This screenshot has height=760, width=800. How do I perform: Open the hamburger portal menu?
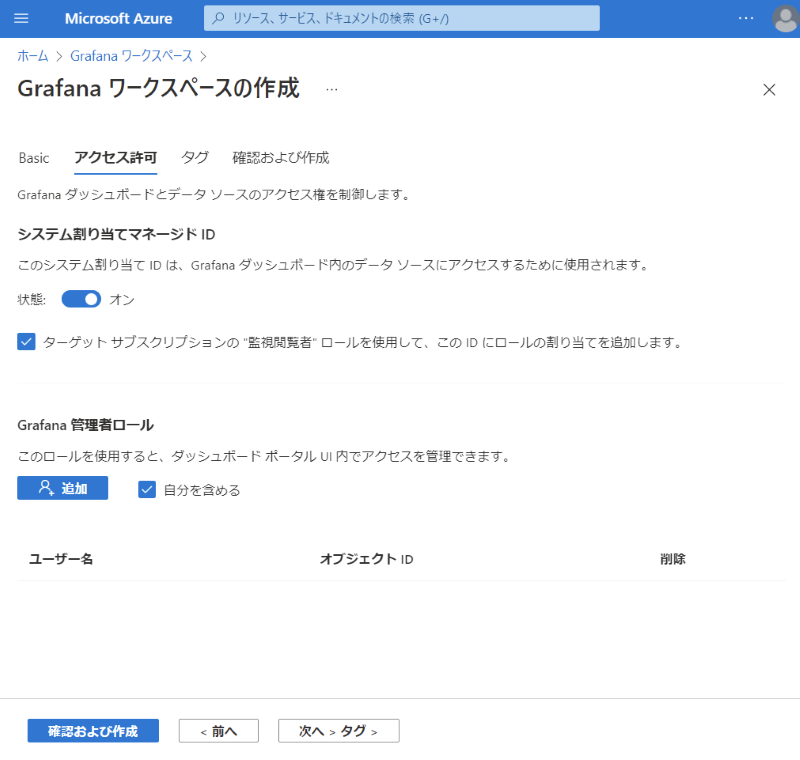[x=21, y=18]
